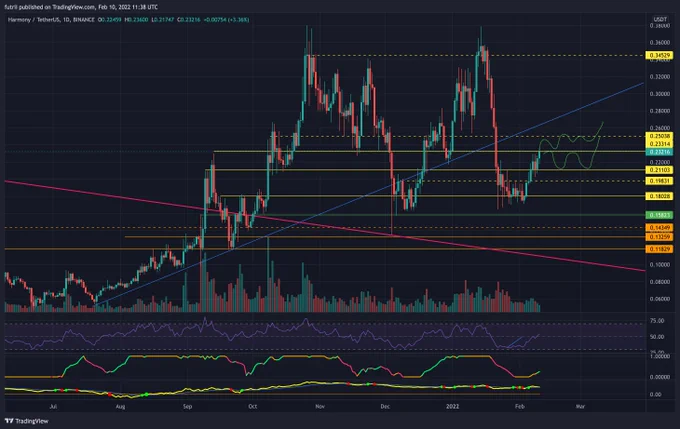The image size is (680, 429).
Task: Click the 0.10000 price axis tick
Action: click(x=659, y=265)
